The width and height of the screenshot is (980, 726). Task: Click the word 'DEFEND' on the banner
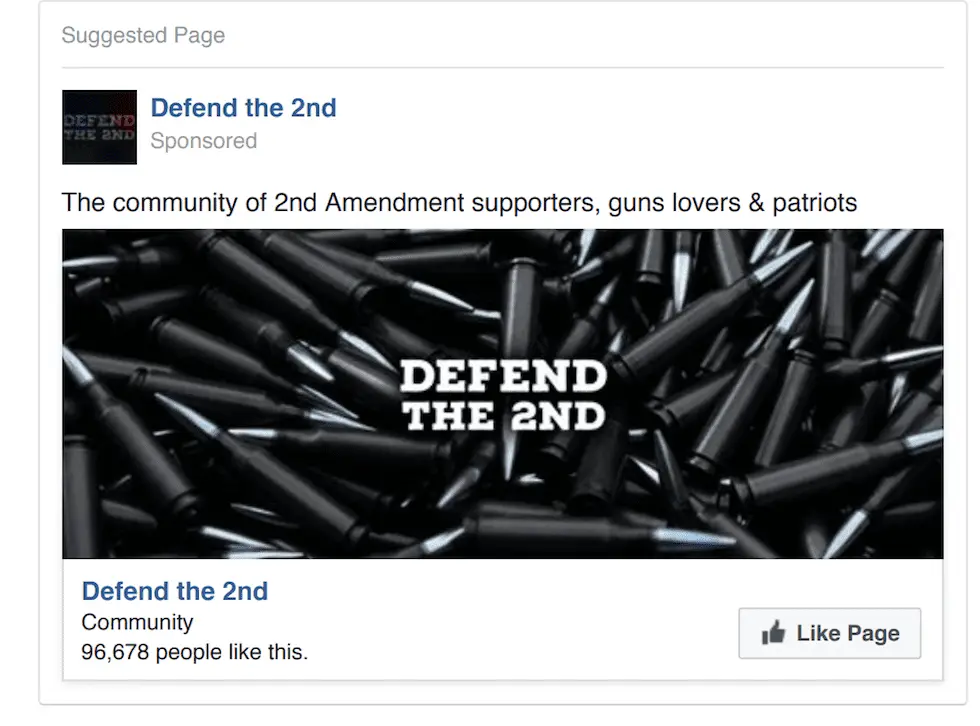[x=503, y=376]
